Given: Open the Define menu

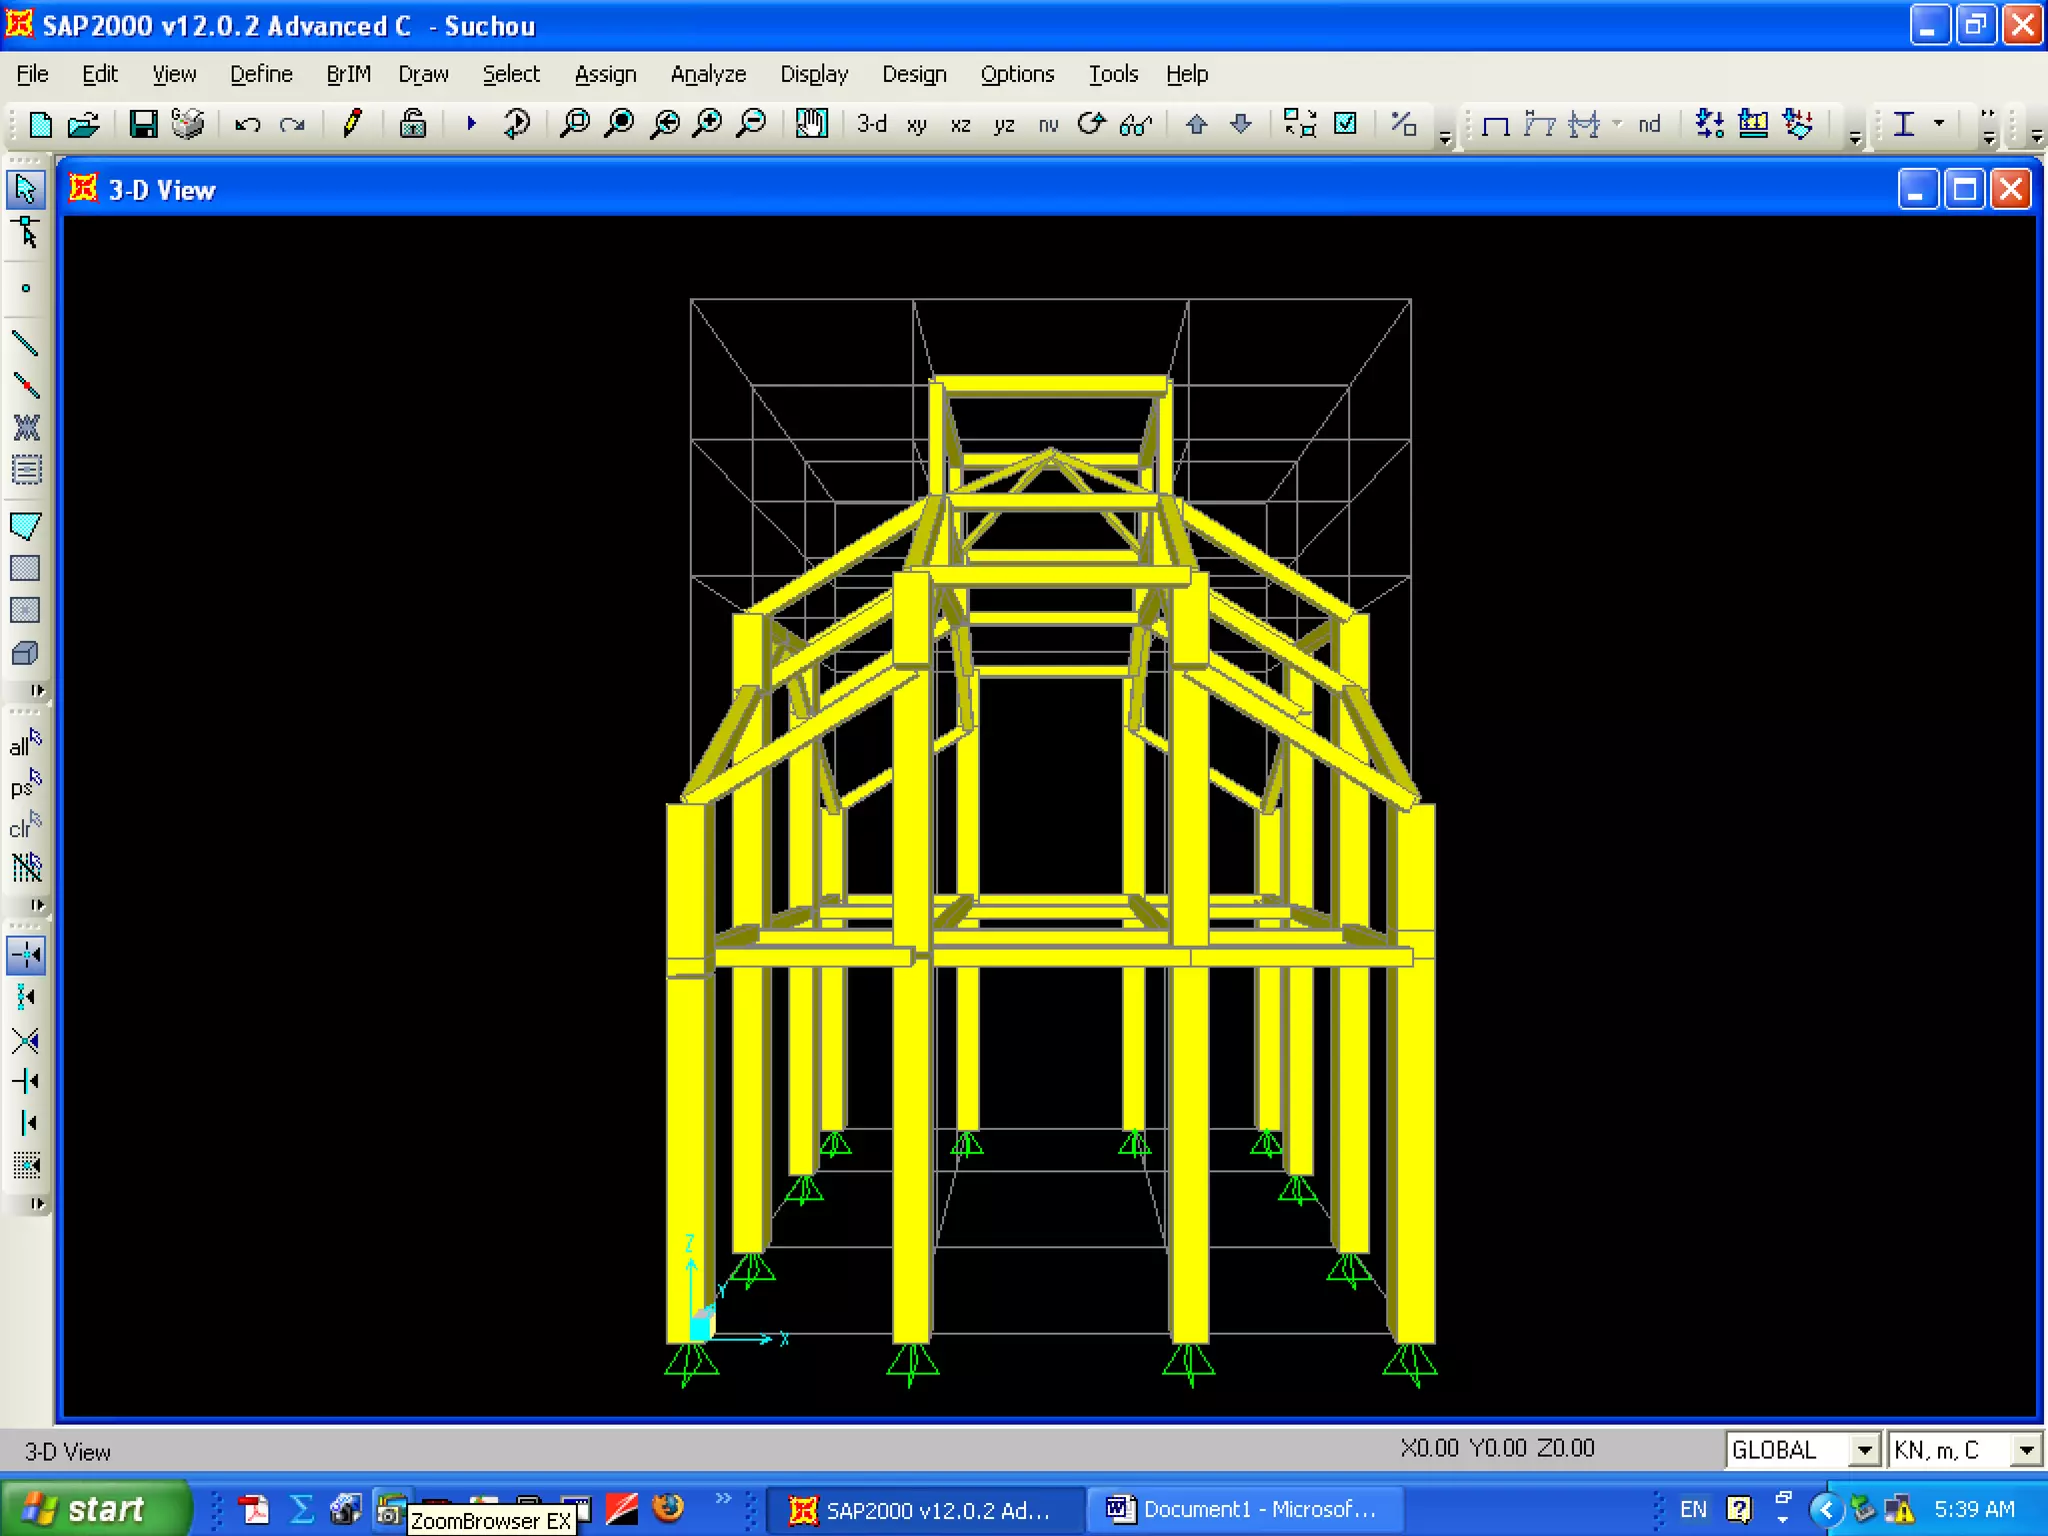Looking at the screenshot, I should coord(261,74).
